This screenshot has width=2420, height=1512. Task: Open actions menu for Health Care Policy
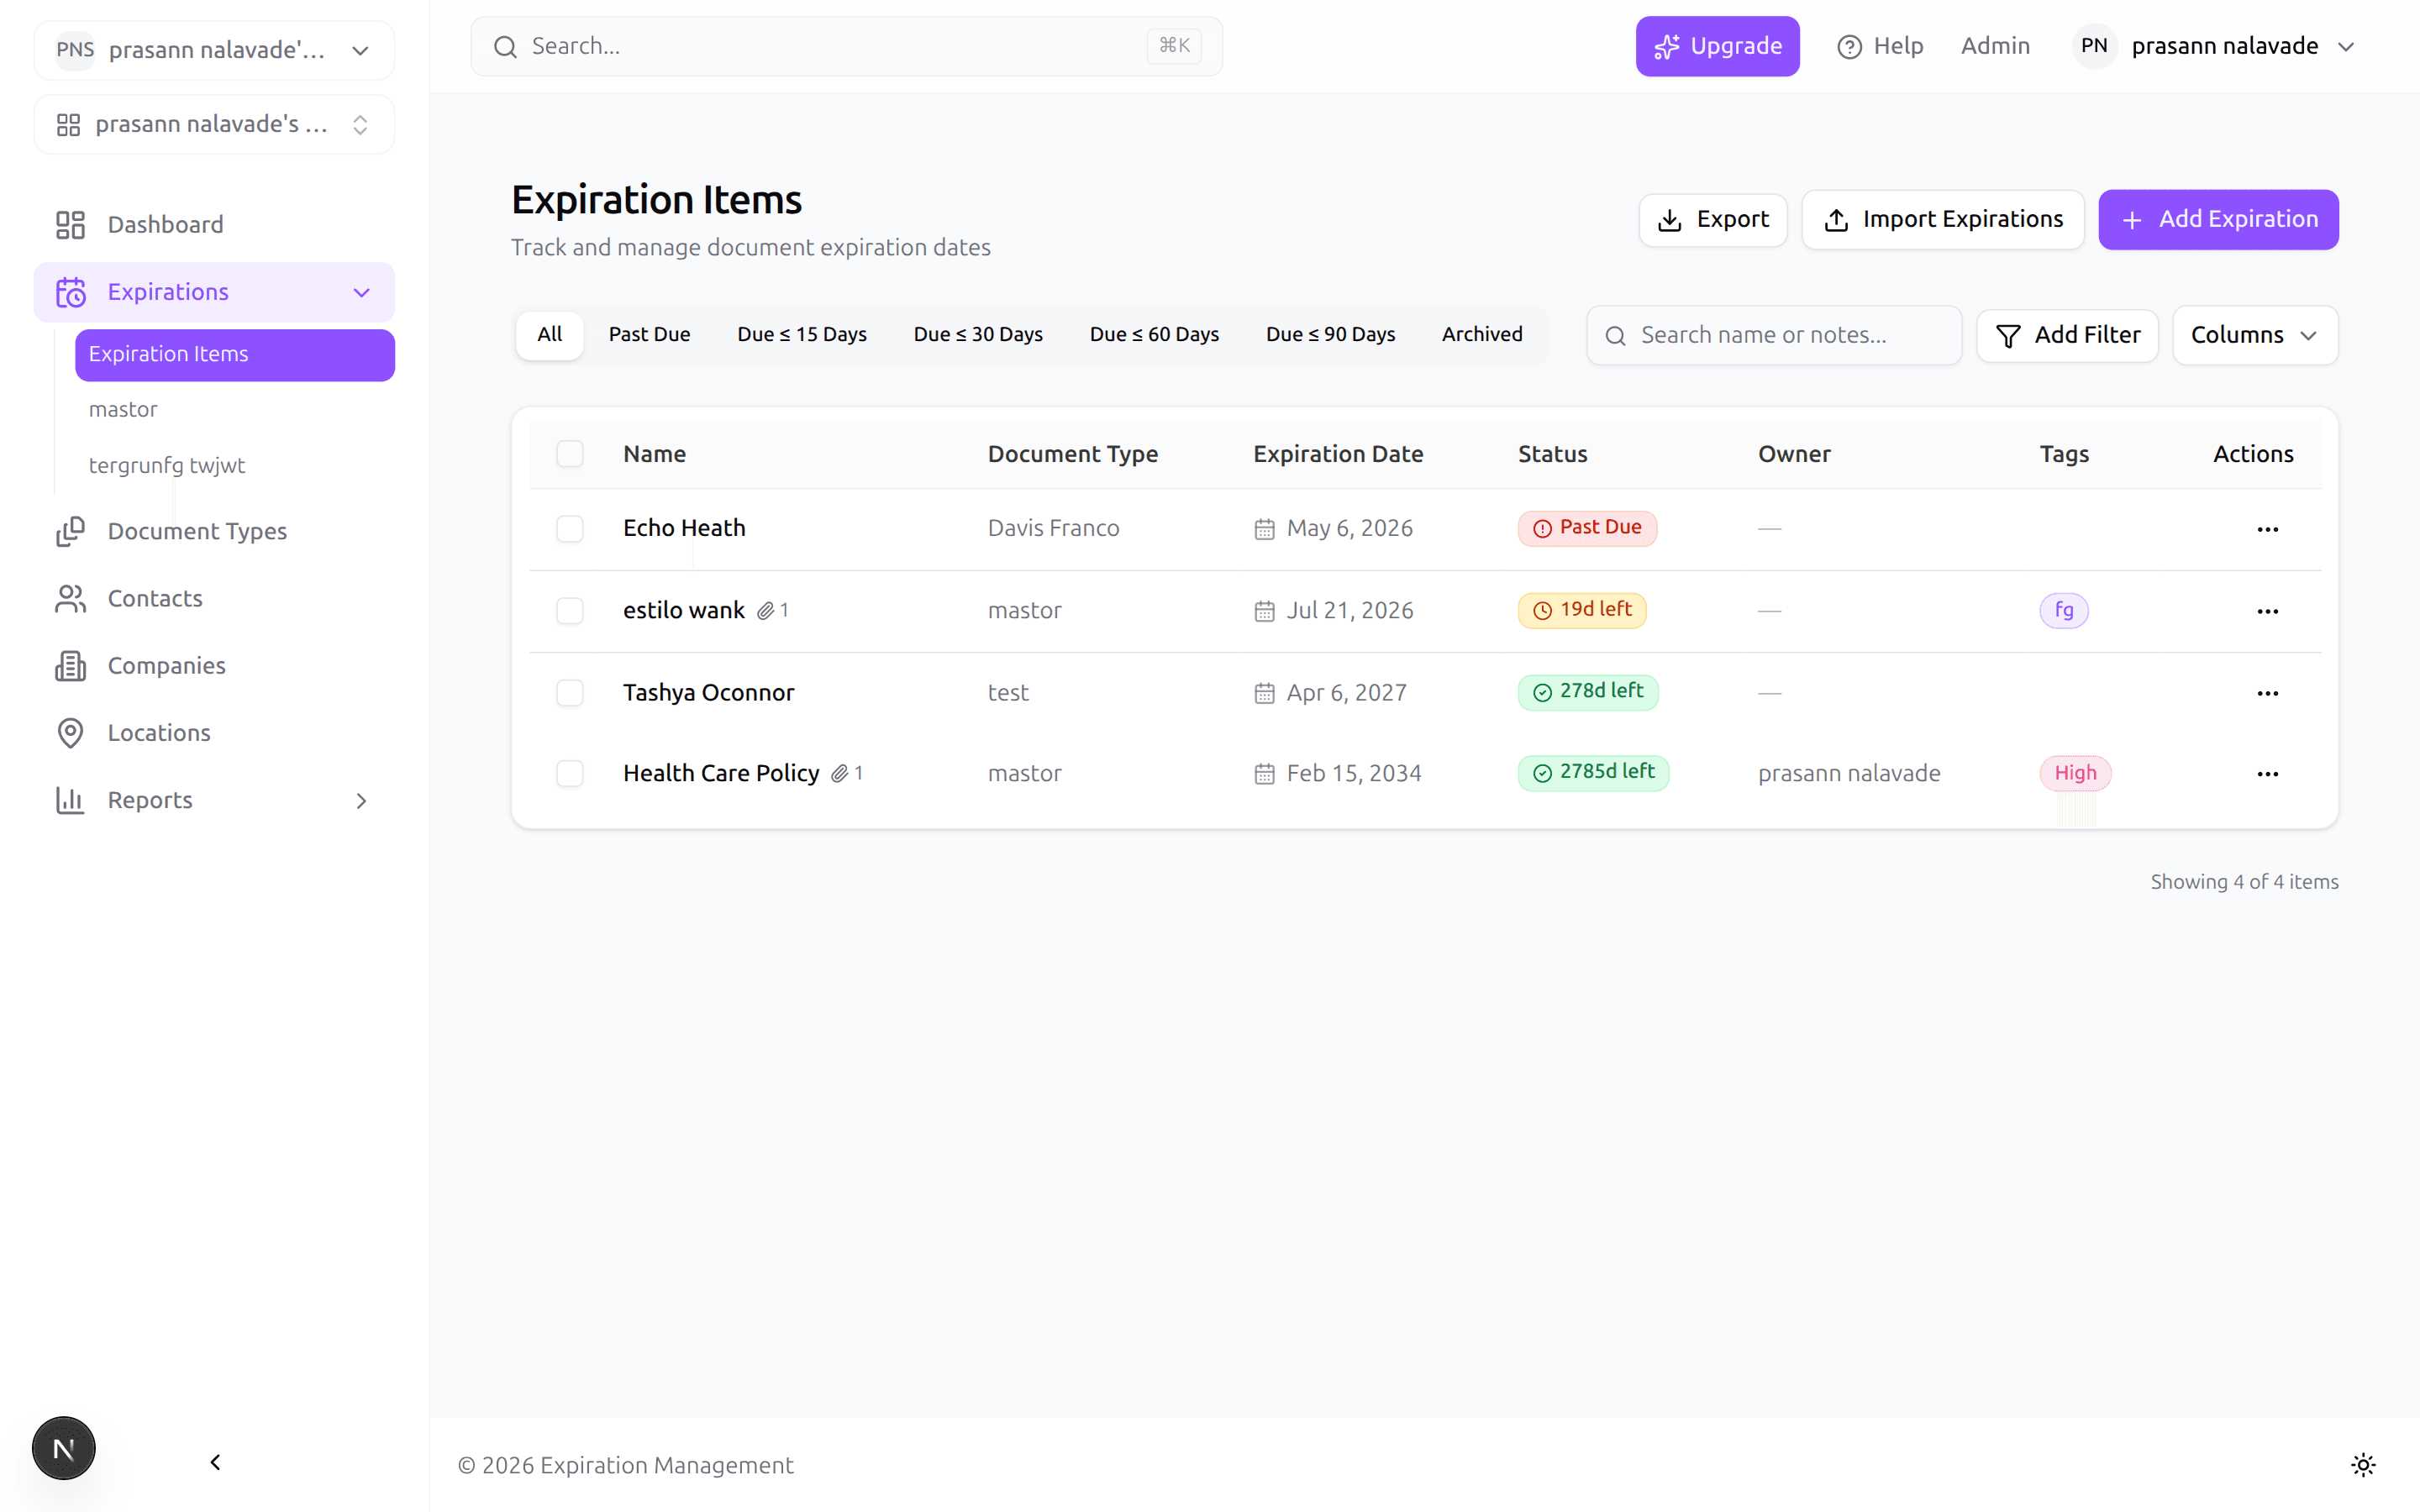2267,774
